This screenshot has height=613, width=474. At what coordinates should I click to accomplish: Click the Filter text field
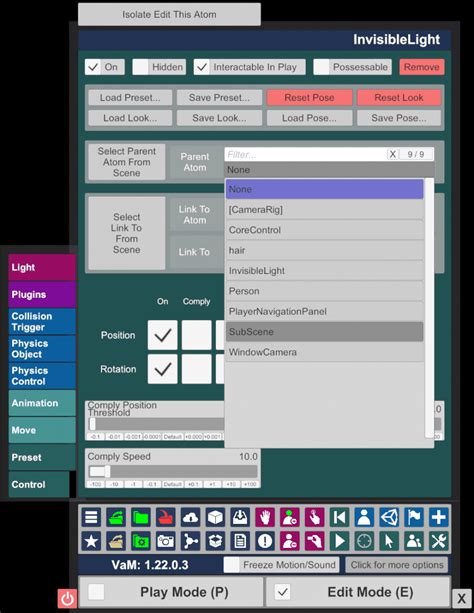(306, 154)
